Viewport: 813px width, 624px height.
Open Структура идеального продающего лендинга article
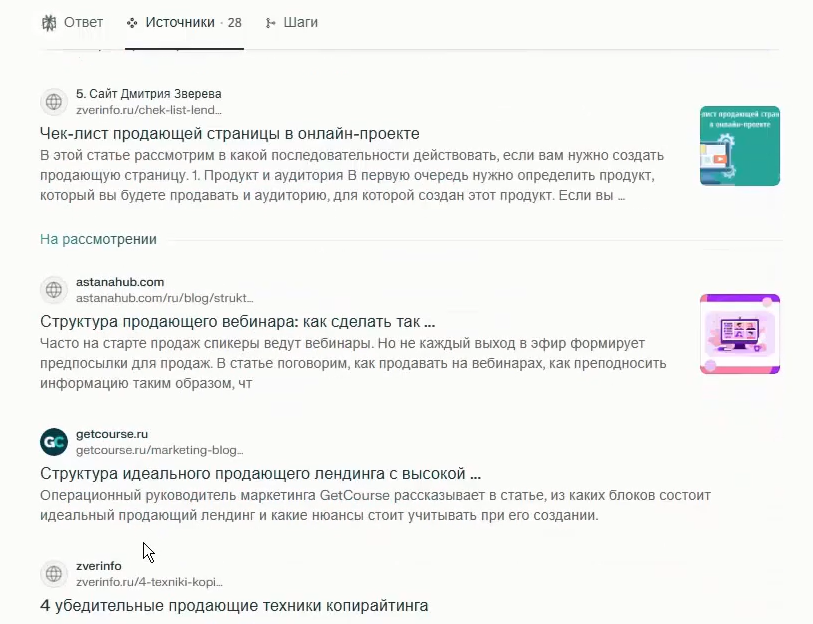pyautogui.click(x=260, y=474)
